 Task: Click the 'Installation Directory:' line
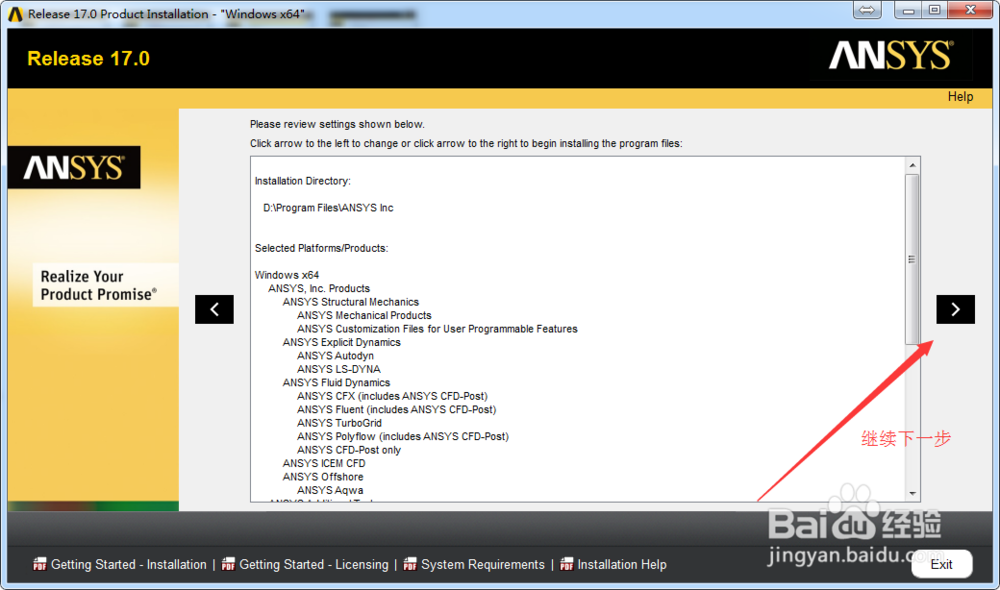coord(302,181)
